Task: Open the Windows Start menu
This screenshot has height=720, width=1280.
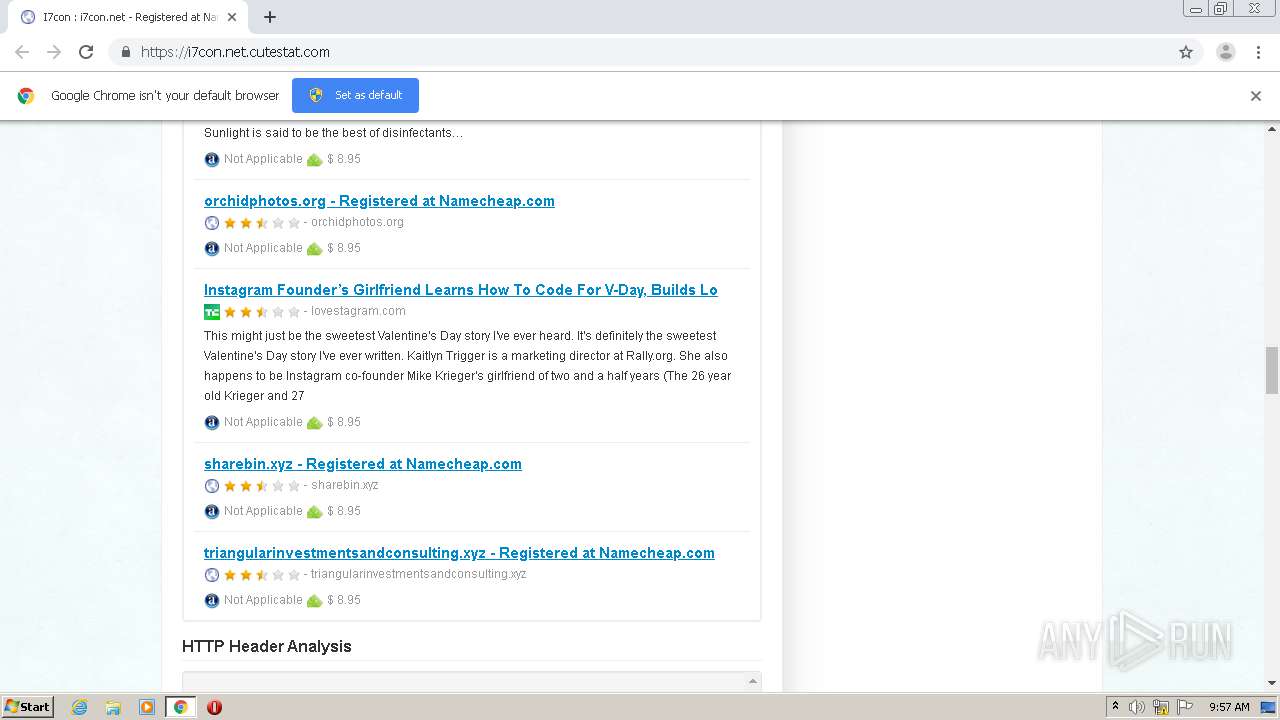Action: coord(28,707)
